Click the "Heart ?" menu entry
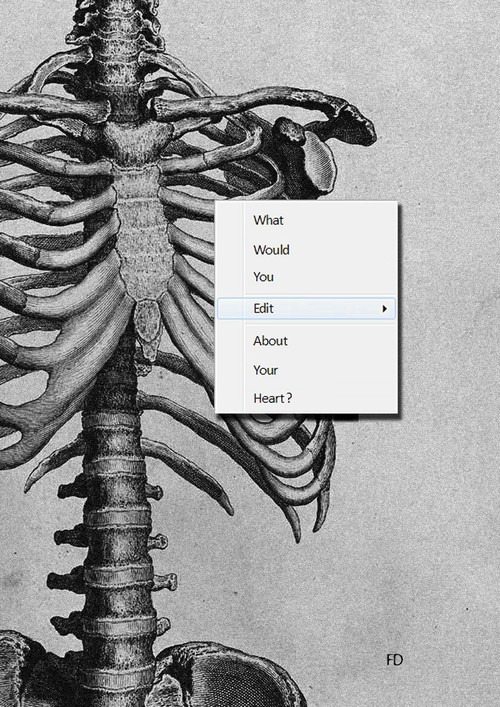Screen dimensions: 500x707 [x=307, y=398]
